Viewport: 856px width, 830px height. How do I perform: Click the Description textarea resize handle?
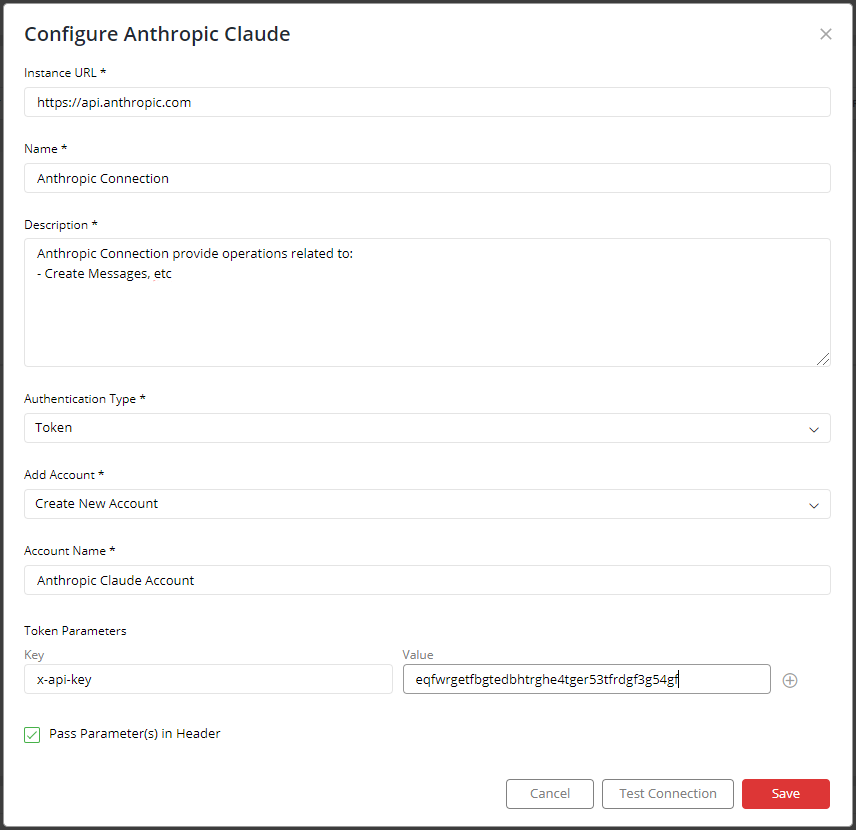pyautogui.click(x=823, y=359)
